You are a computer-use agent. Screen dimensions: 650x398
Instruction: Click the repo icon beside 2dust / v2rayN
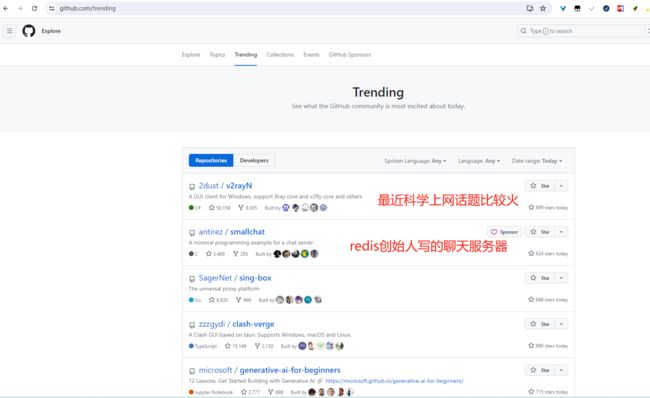tap(192, 187)
